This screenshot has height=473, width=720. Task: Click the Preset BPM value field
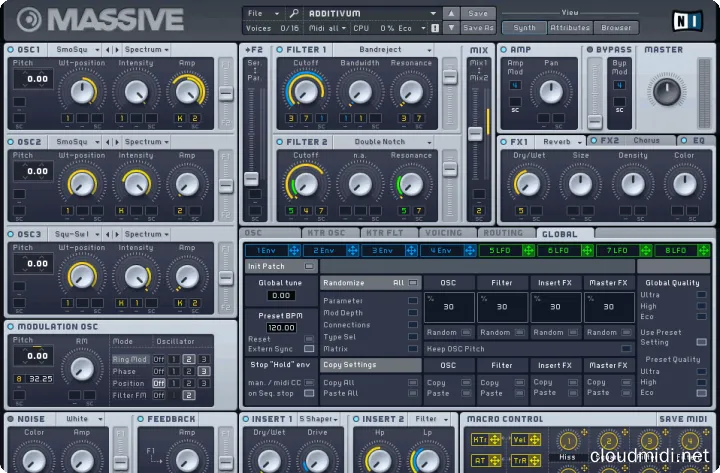coord(282,328)
